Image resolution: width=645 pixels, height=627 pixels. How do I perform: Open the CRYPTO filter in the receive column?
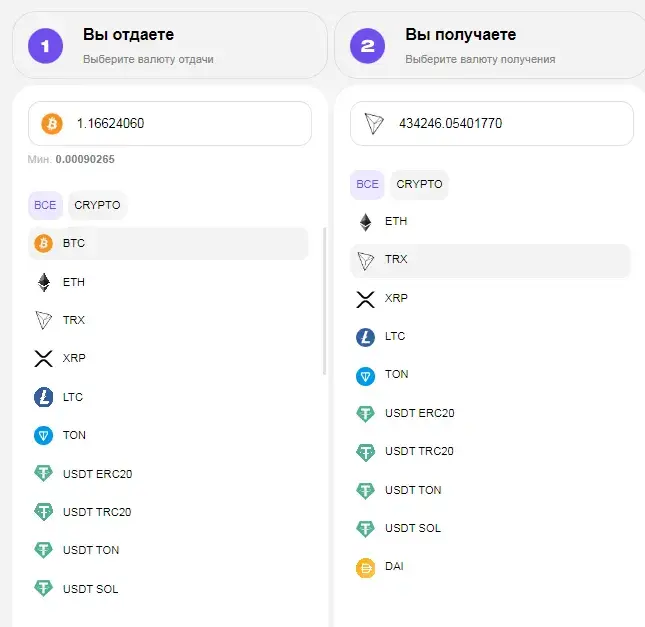coord(419,184)
